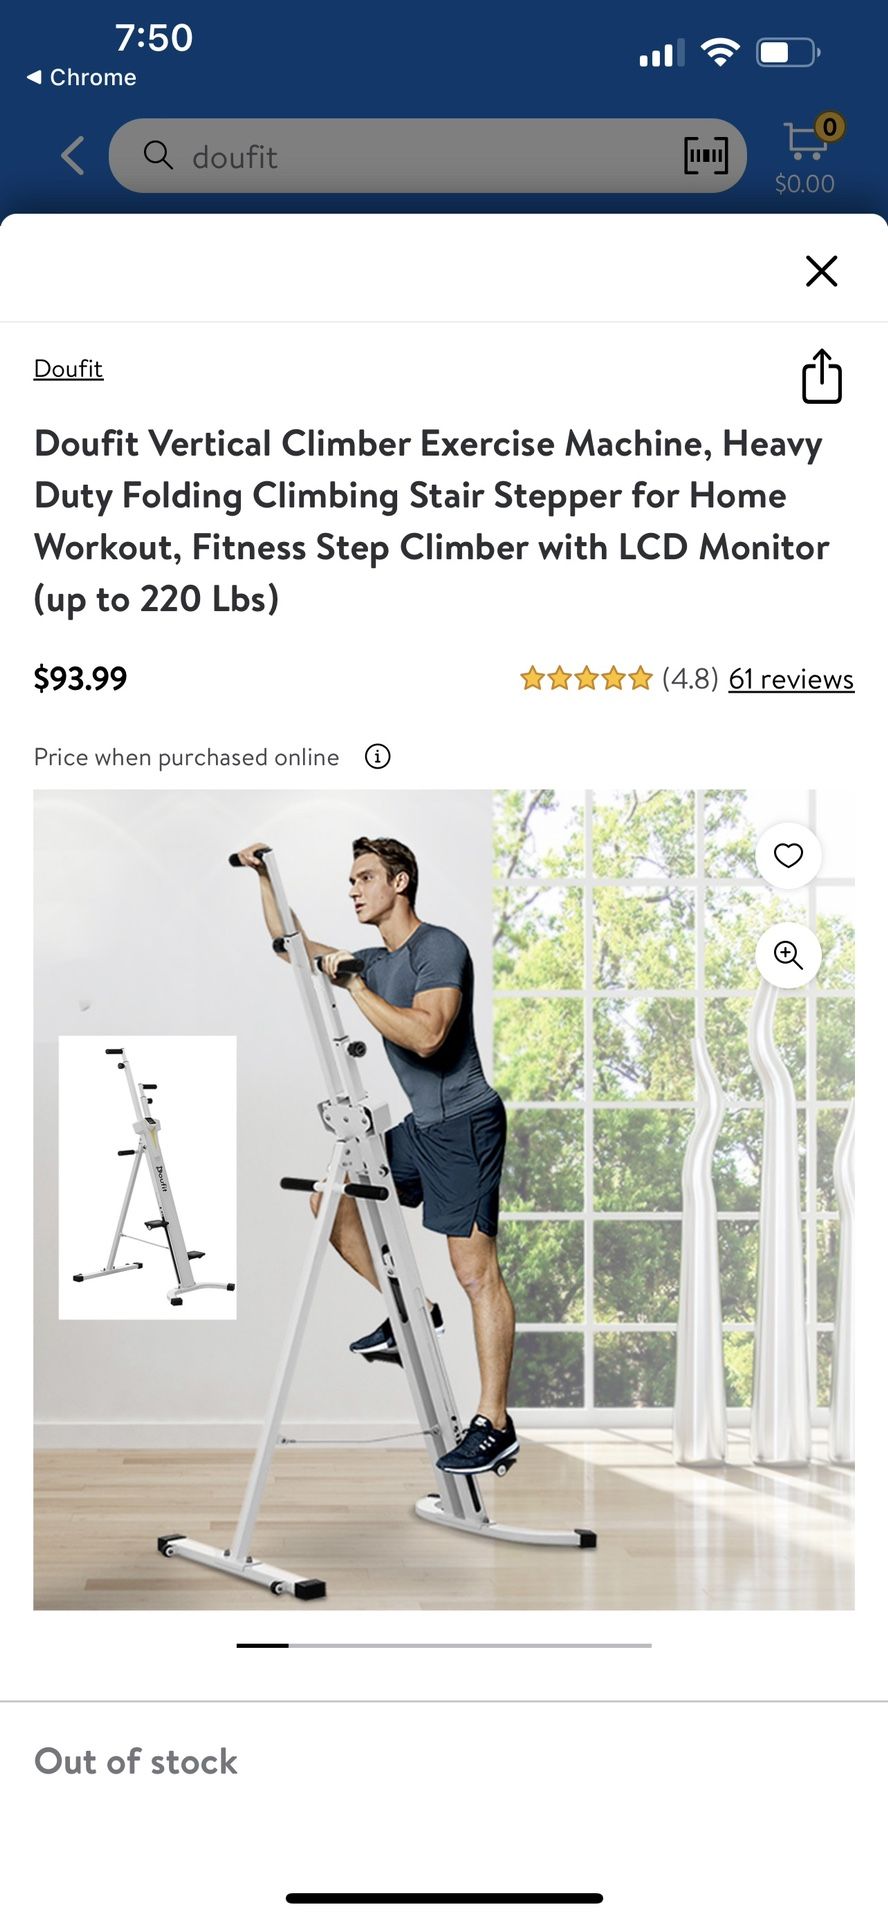This screenshot has width=888, height=1920.
Task: Tap the image carousel progress indicator
Action: [x=444, y=1645]
